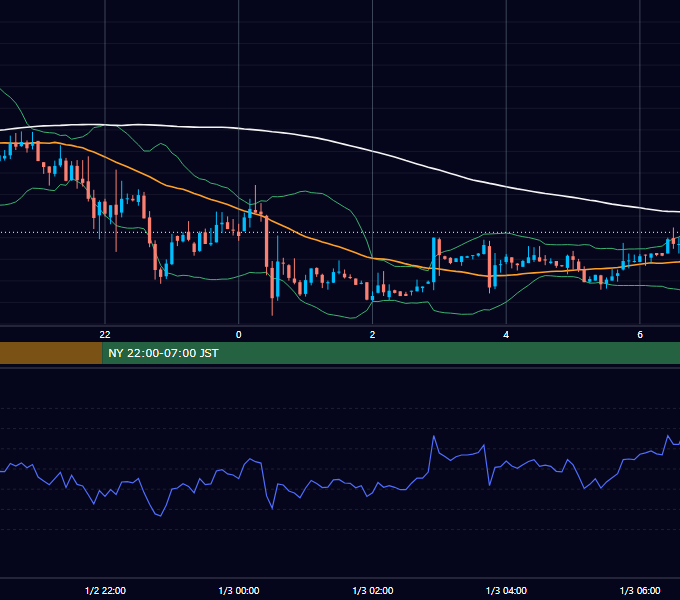Click the 1/2 22:00 date label
680x600 pixels.
105,590
